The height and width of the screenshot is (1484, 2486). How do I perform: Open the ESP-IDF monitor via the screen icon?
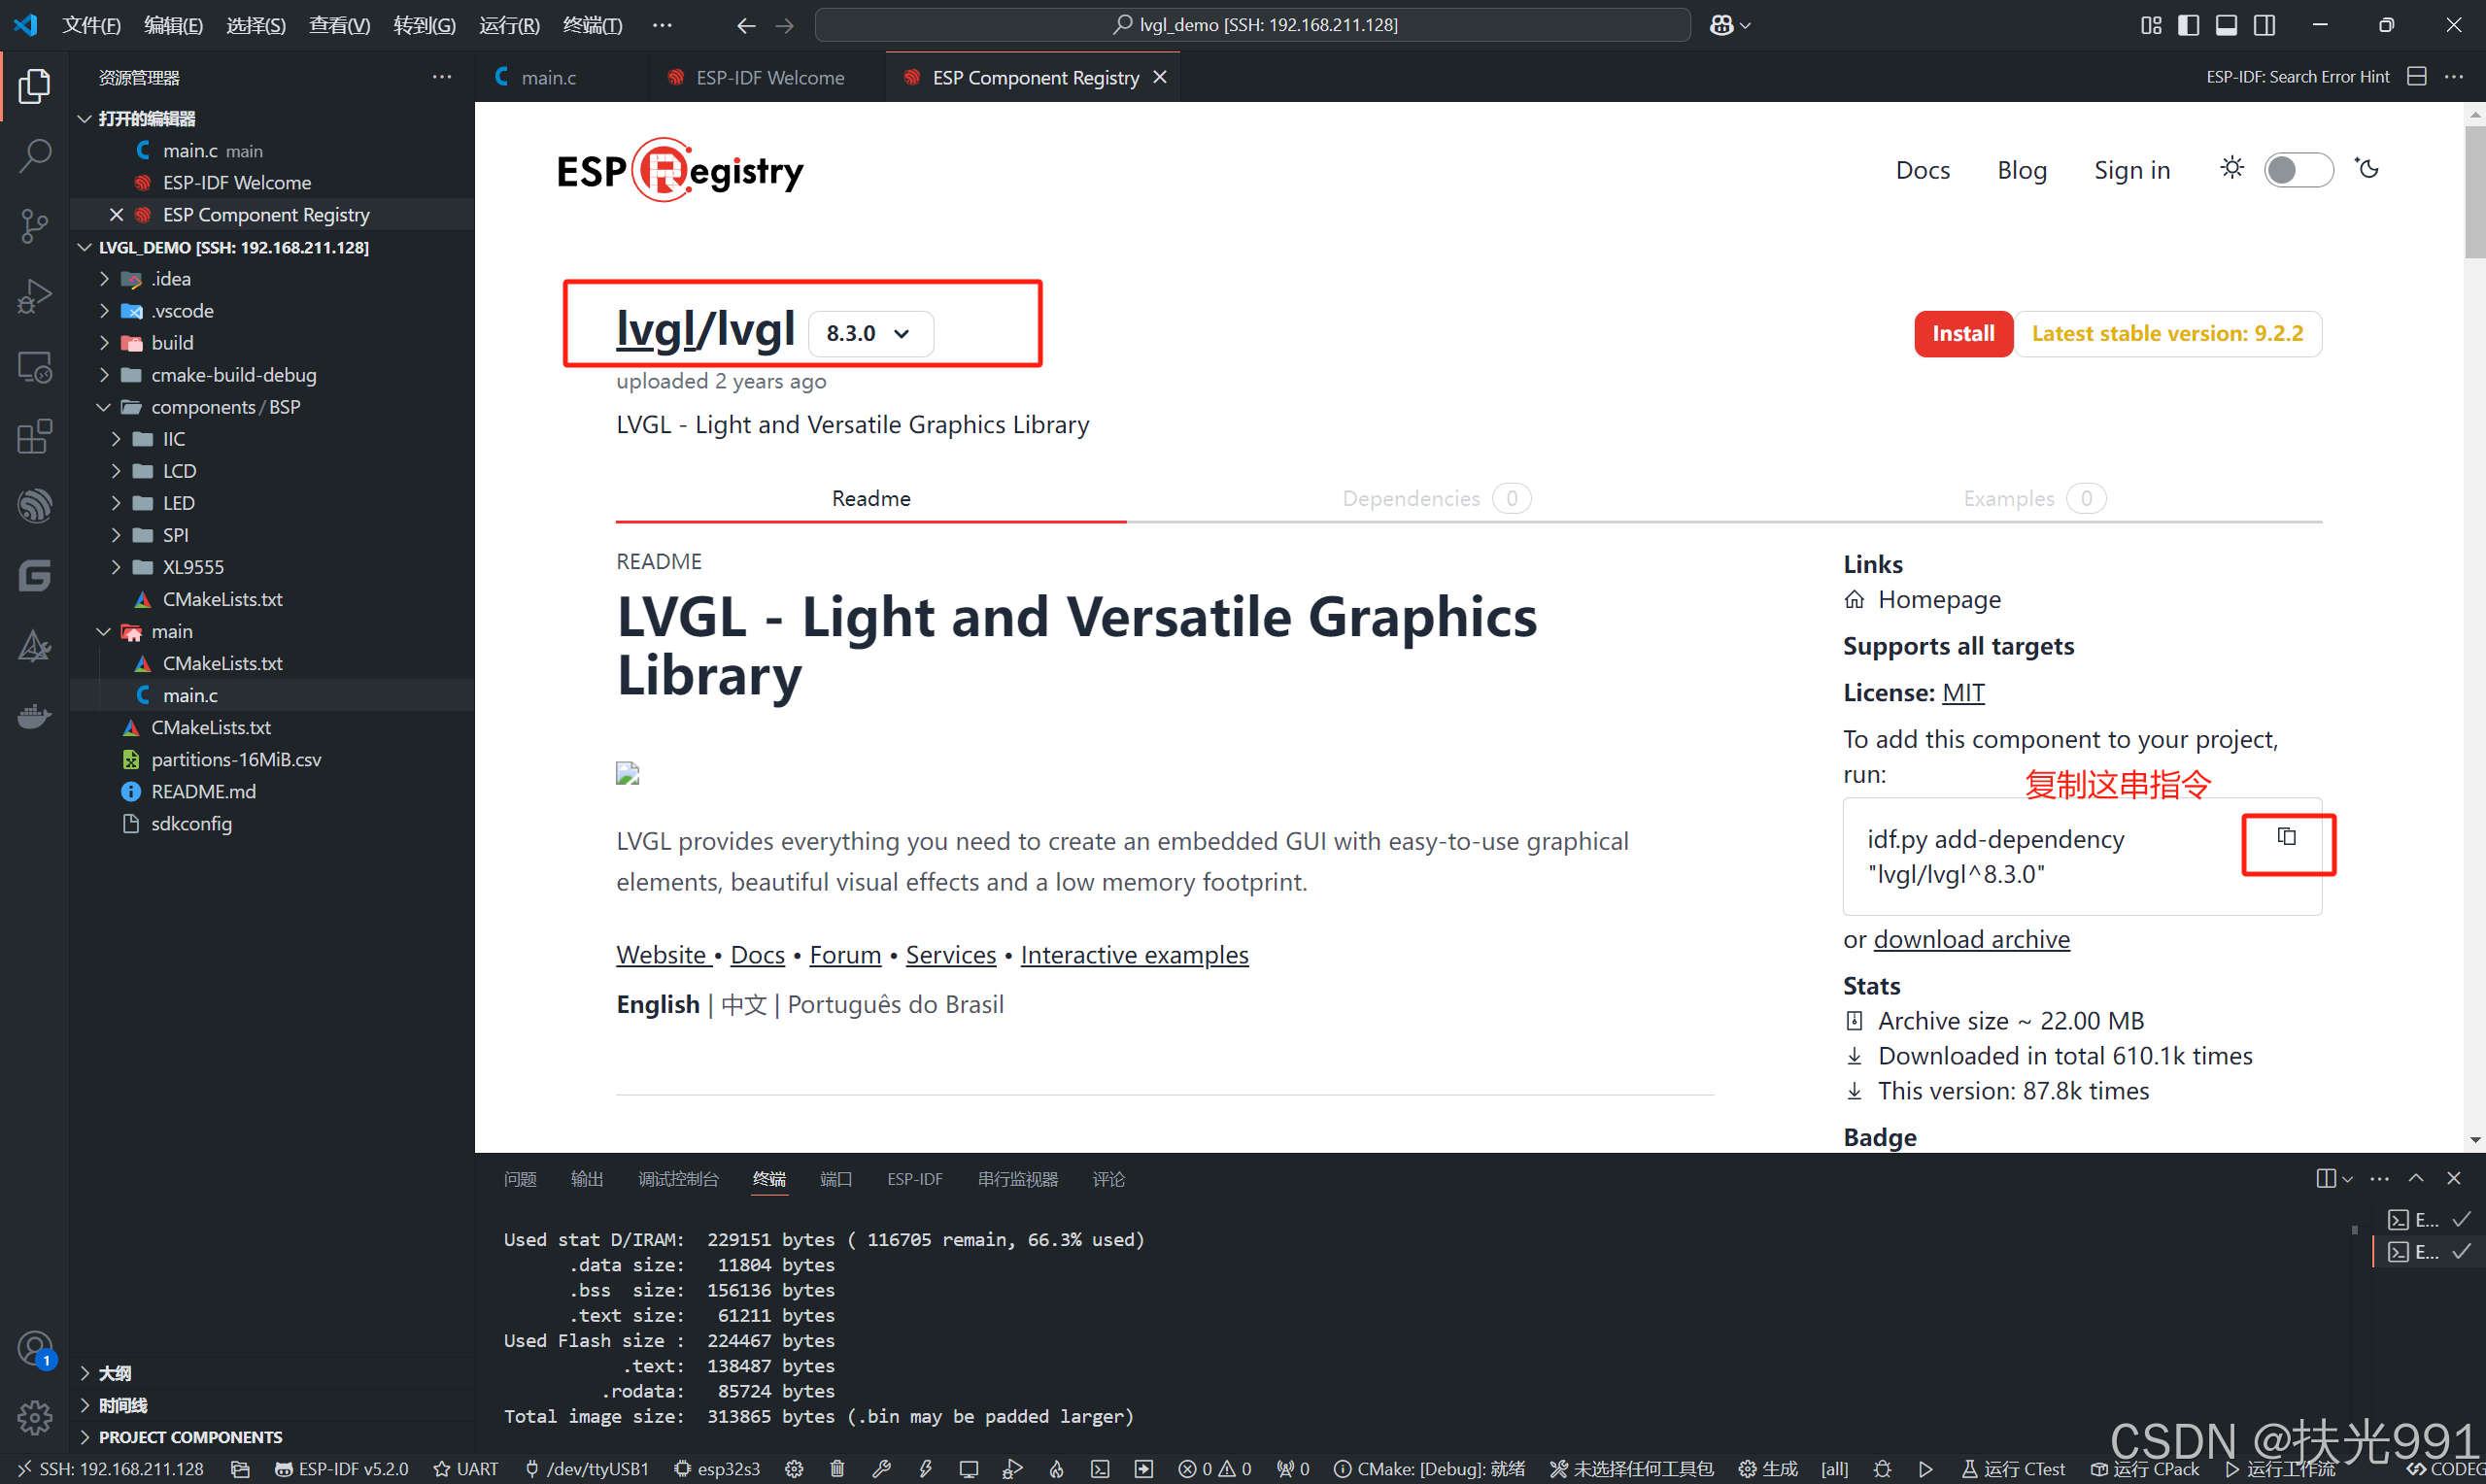[x=968, y=1468]
